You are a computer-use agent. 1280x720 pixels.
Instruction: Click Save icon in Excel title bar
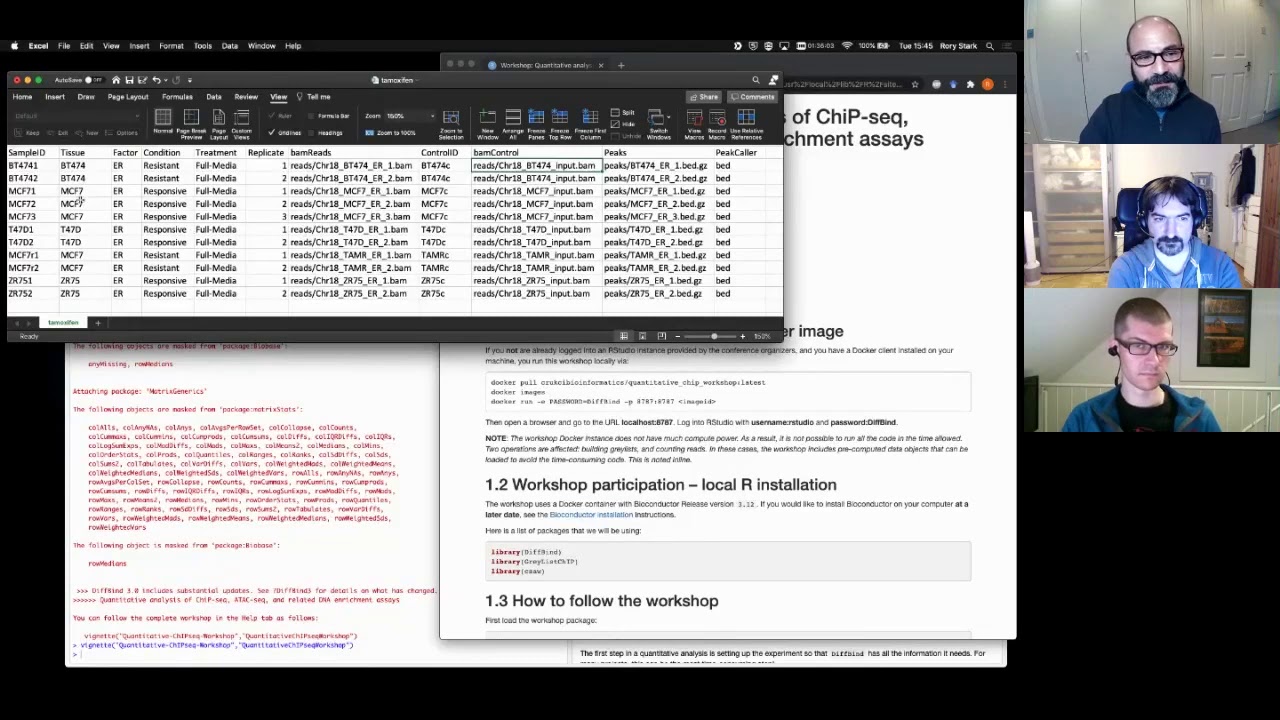coord(129,80)
